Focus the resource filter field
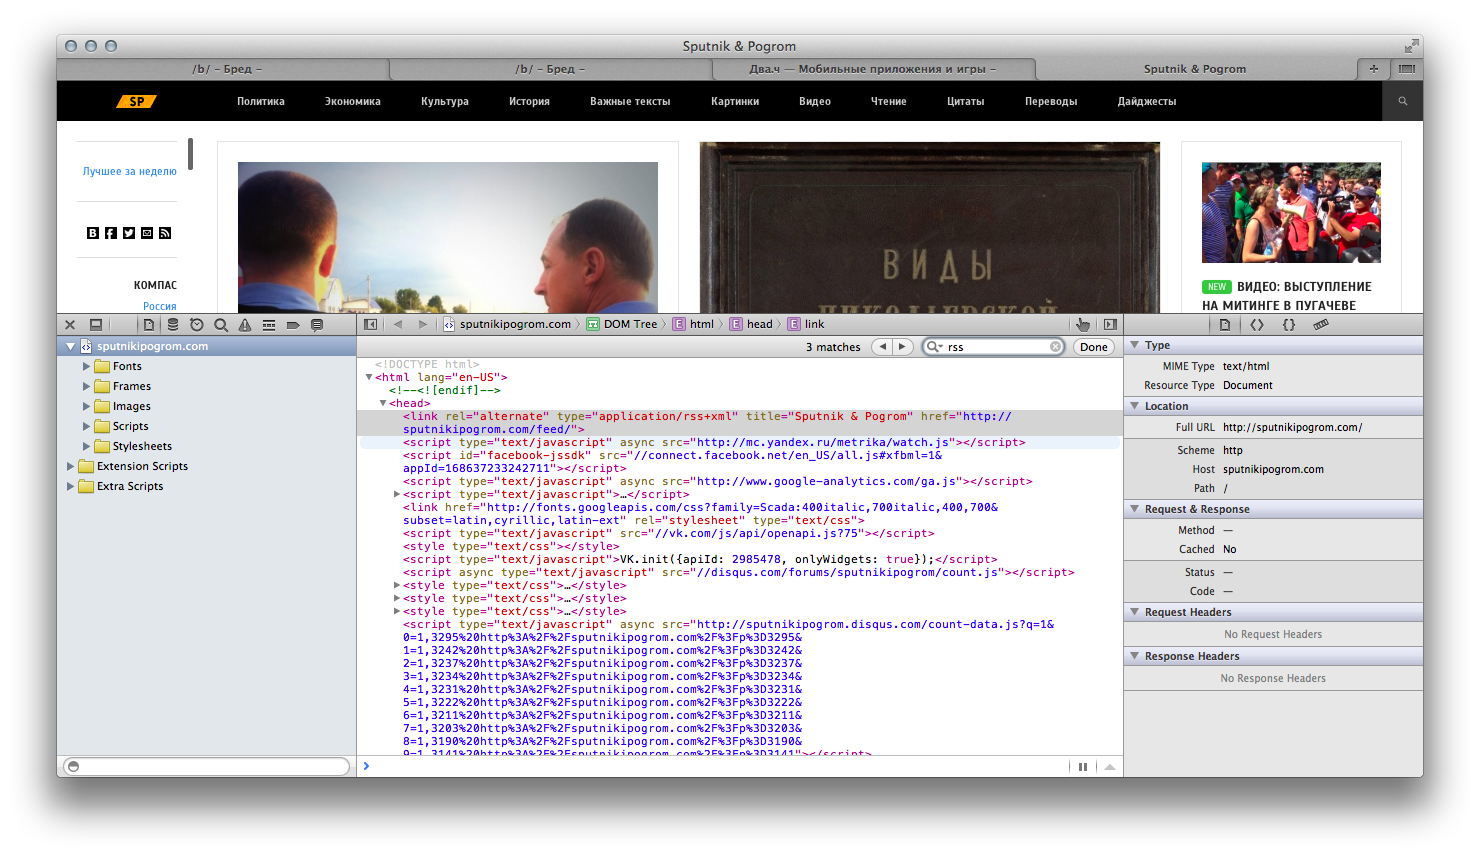This screenshot has width=1480, height=856. pos(207,767)
